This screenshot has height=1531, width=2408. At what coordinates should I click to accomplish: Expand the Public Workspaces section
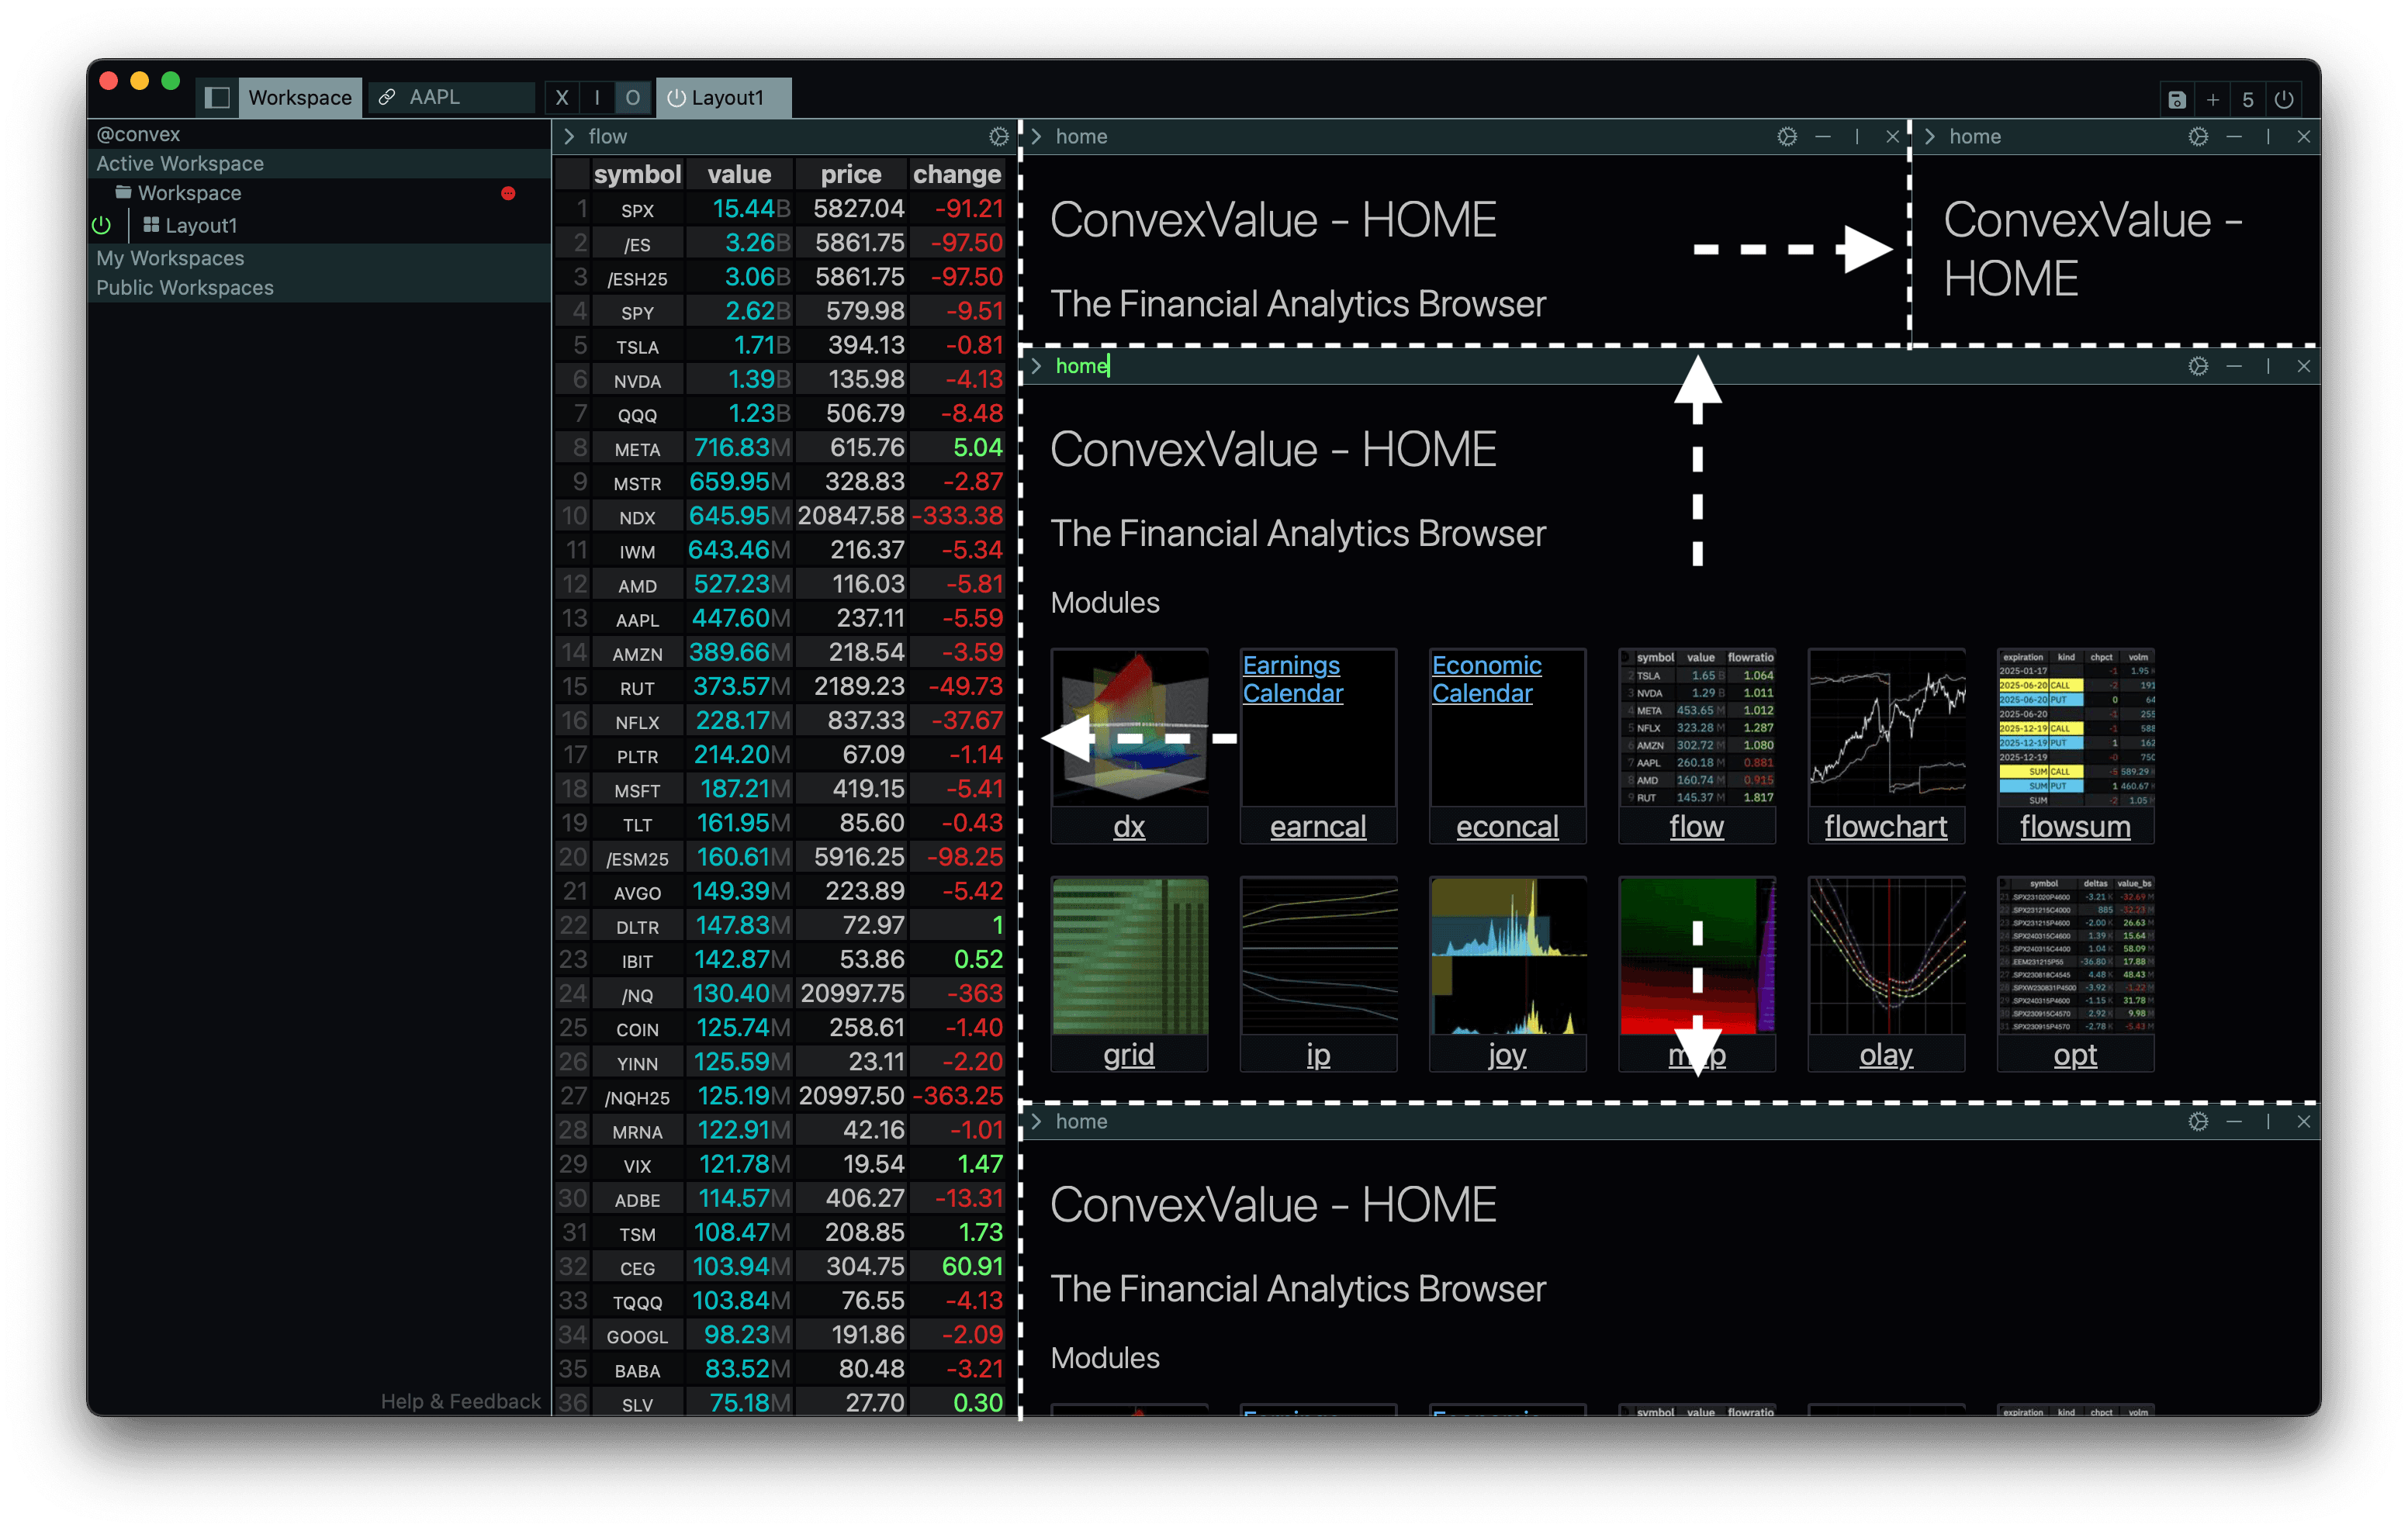click(318, 287)
